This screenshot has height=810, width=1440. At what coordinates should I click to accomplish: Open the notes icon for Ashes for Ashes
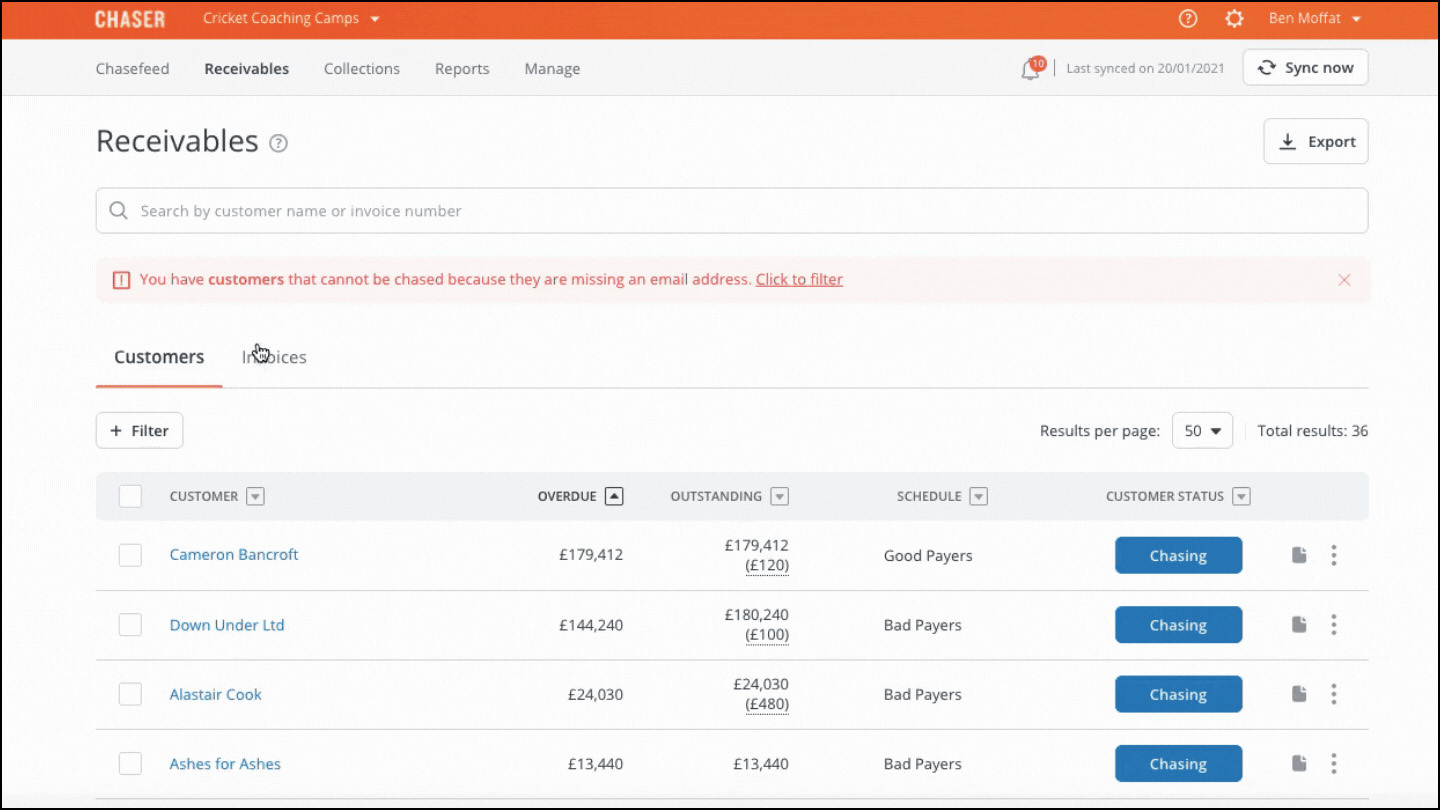point(1299,764)
